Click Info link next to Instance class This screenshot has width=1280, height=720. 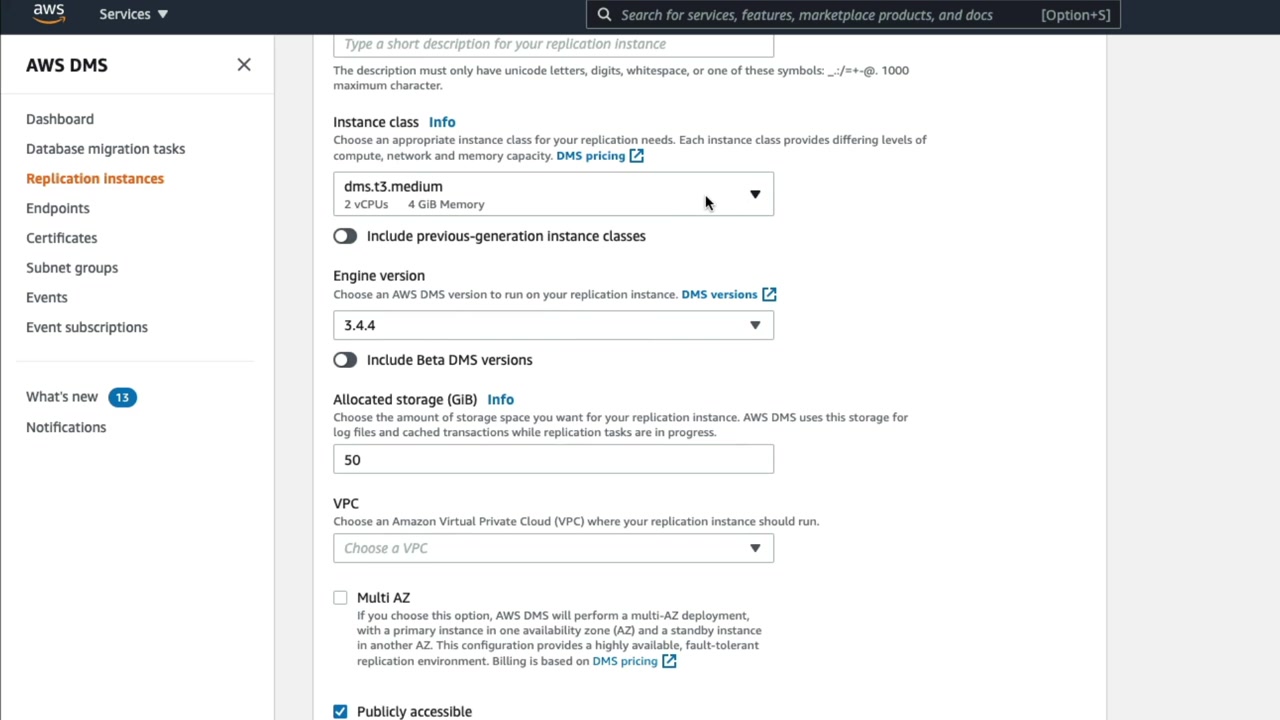[442, 122]
